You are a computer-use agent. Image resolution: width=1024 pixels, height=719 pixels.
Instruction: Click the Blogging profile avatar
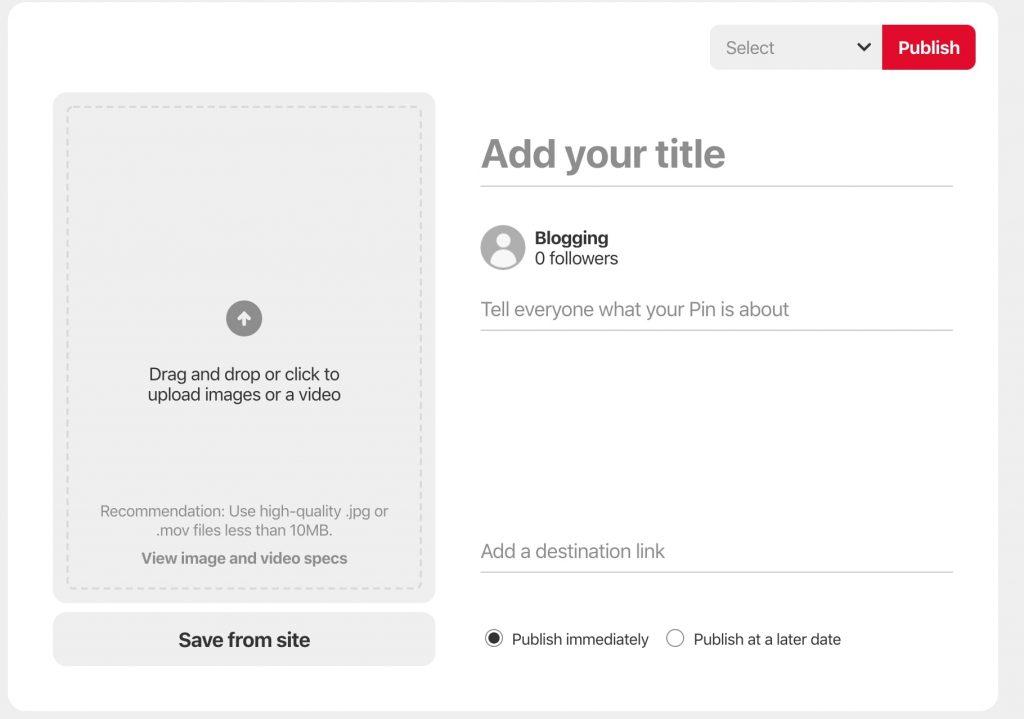[x=503, y=248]
